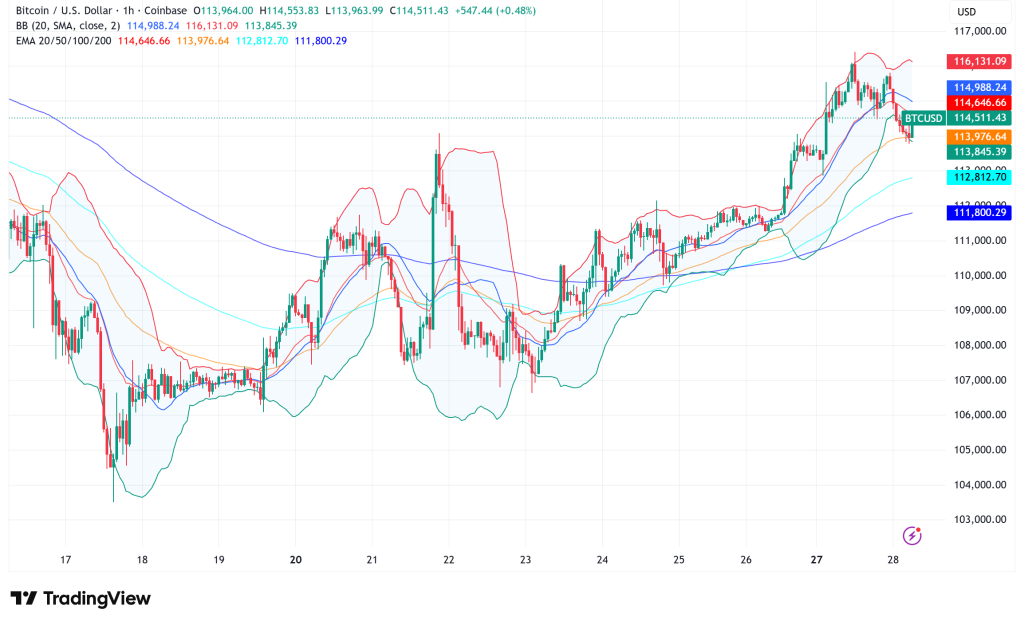
Task: Click the dark blue 111,800.29 price label
Action: 980,212
